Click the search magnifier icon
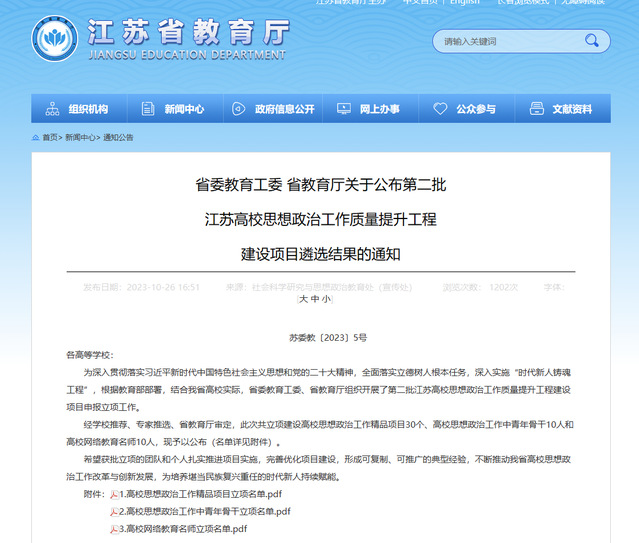 tap(593, 41)
